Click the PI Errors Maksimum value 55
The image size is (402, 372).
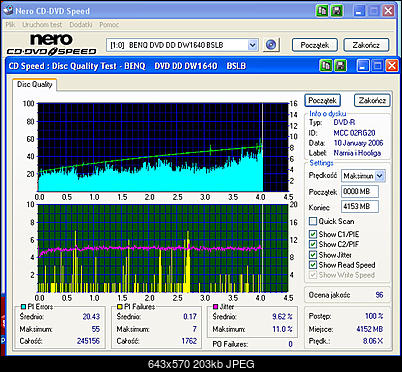tap(96, 329)
